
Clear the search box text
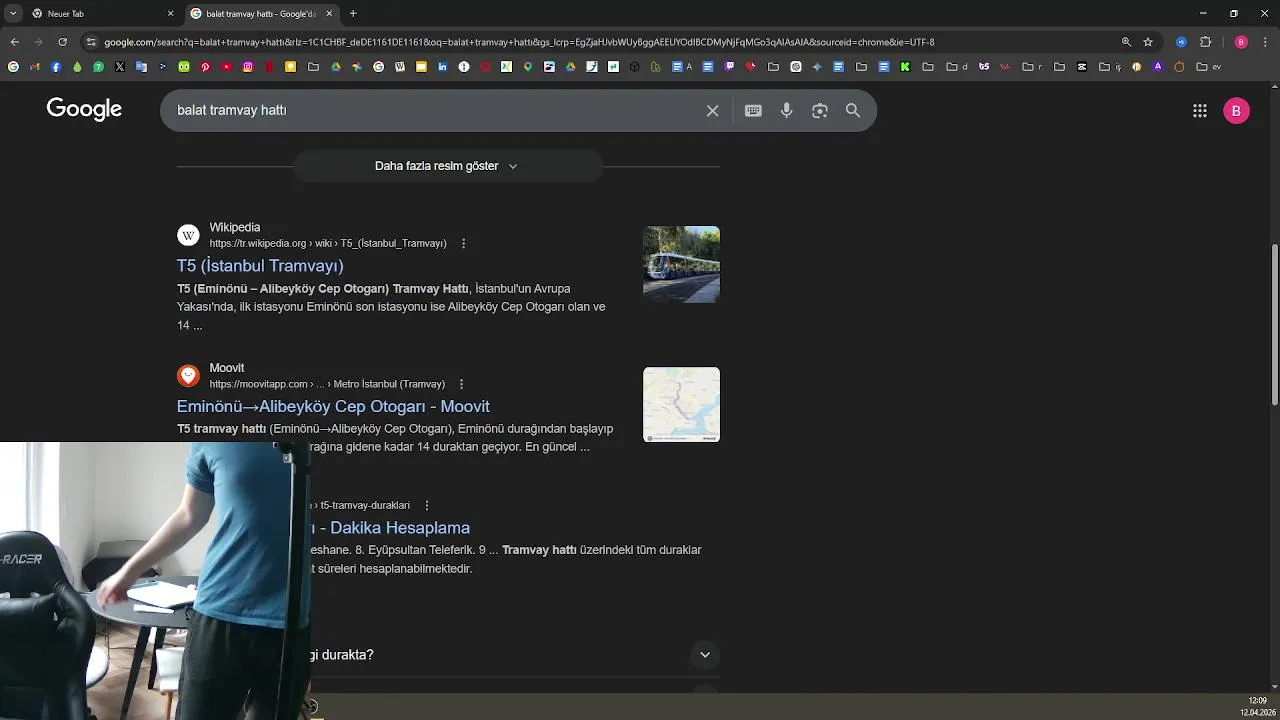[x=712, y=111]
